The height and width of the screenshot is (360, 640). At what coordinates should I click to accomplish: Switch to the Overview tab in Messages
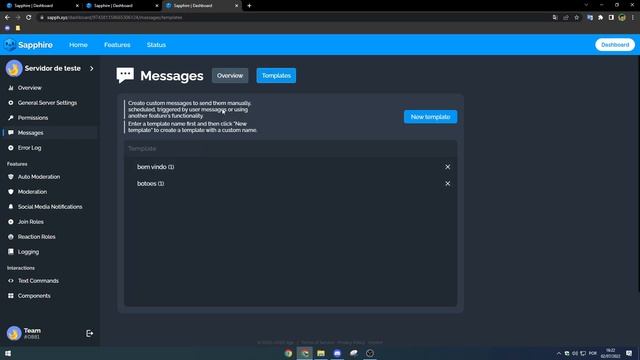(x=230, y=76)
